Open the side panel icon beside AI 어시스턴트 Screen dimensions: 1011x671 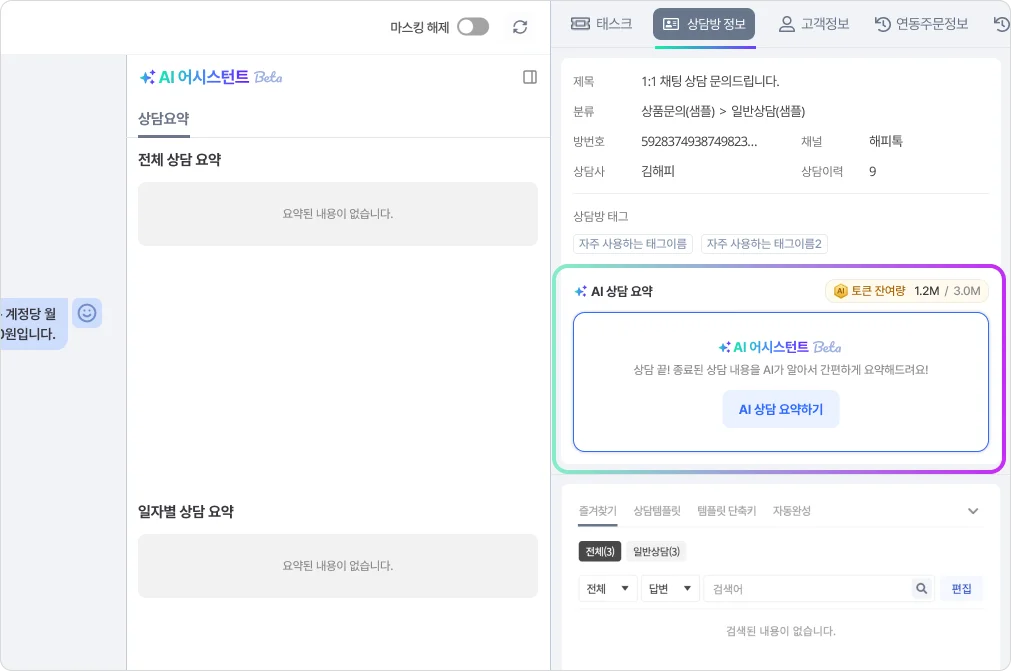click(x=530, y=77)
